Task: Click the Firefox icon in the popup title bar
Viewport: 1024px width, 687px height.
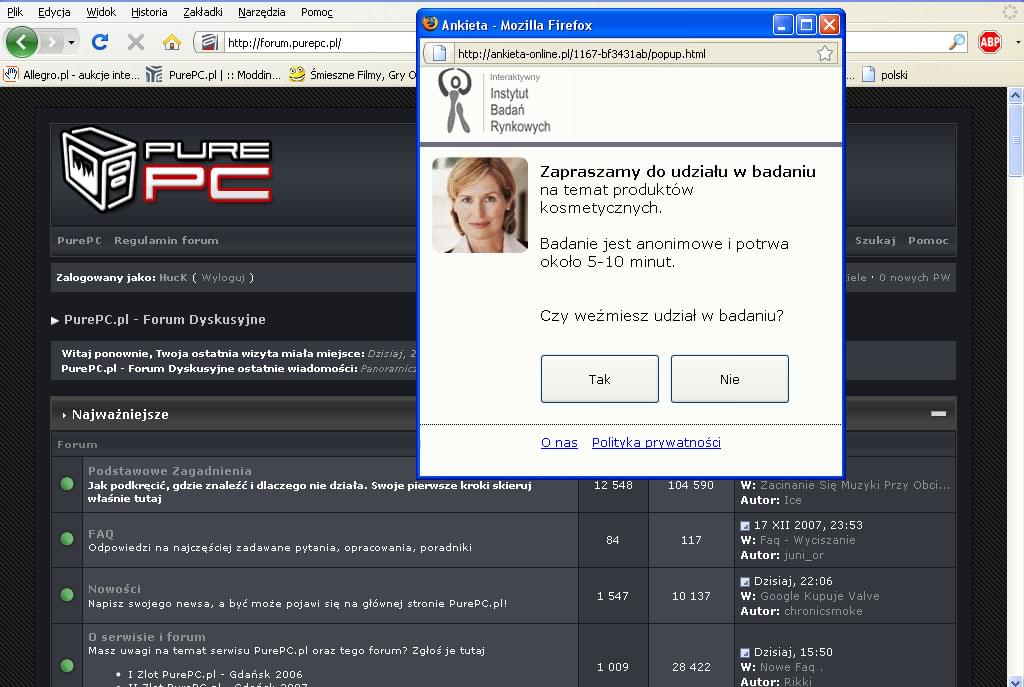Action: coord(430,24)
